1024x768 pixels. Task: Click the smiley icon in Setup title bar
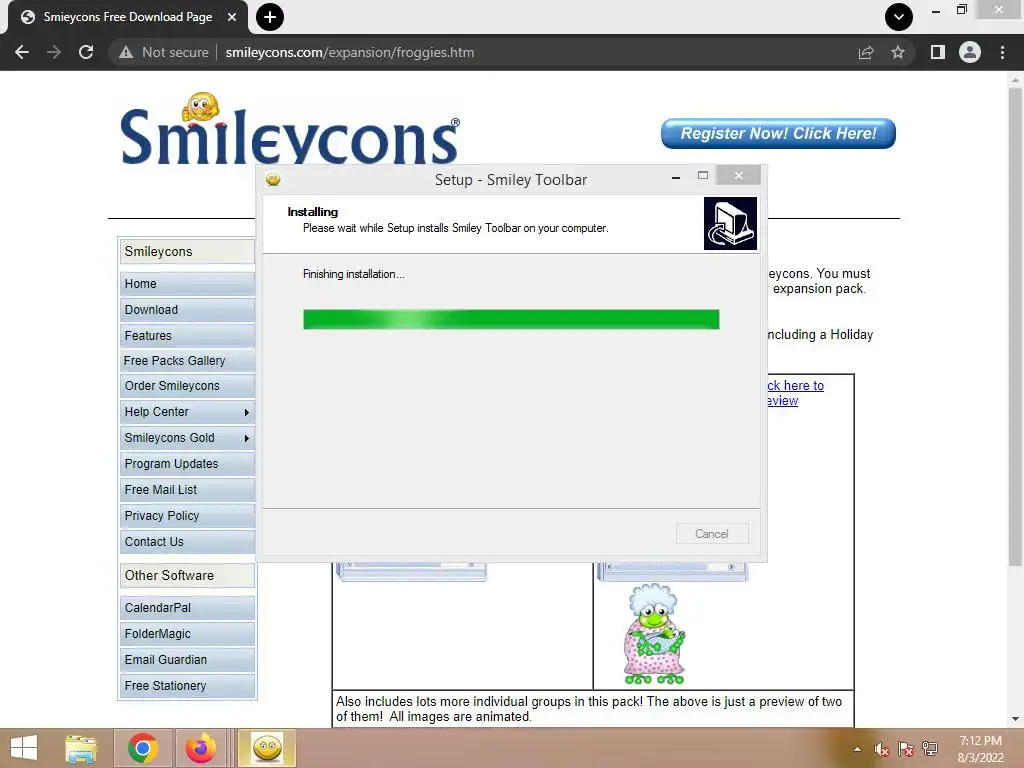[x=273, y=179]
